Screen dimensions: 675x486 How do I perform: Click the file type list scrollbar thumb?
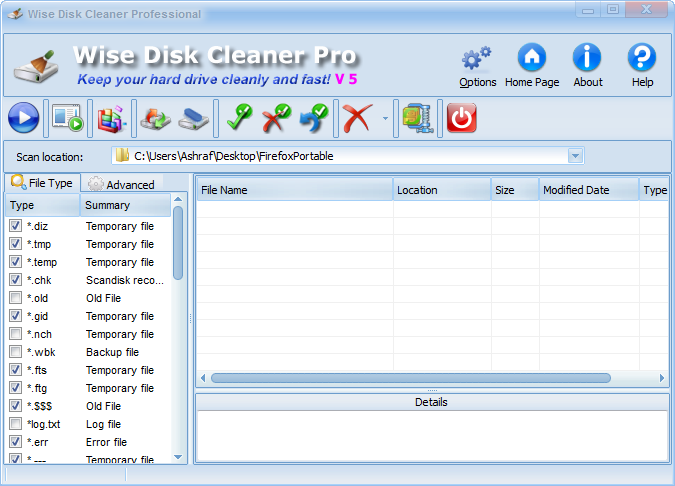point(178,243)
